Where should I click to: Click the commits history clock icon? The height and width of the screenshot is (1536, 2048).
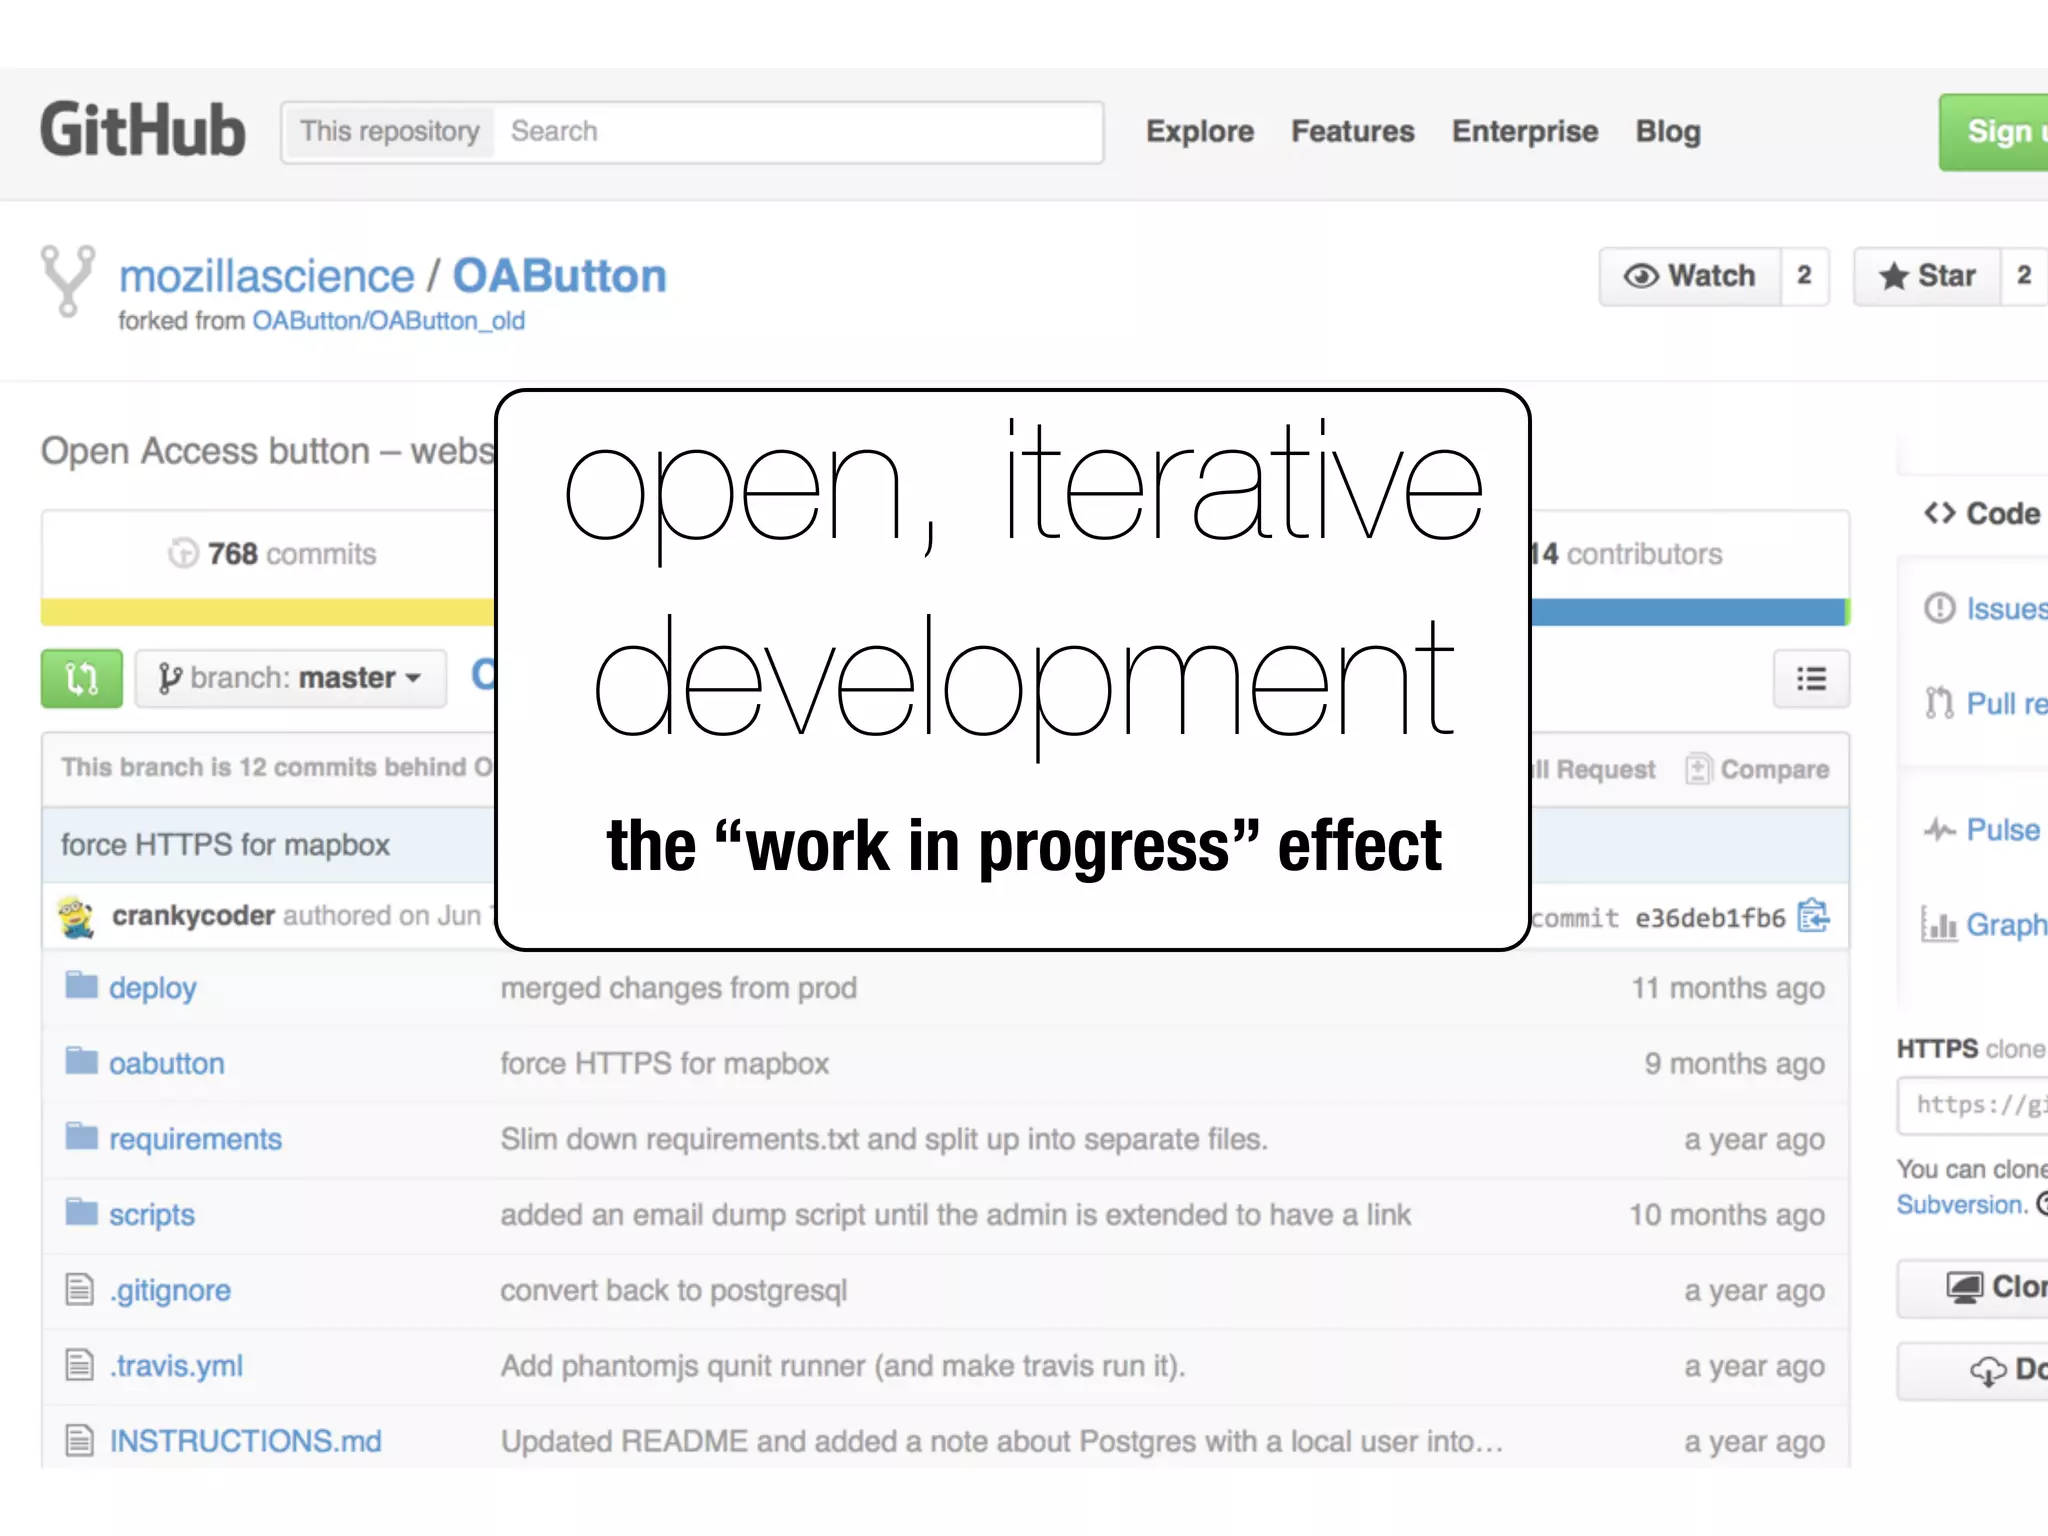183,553
